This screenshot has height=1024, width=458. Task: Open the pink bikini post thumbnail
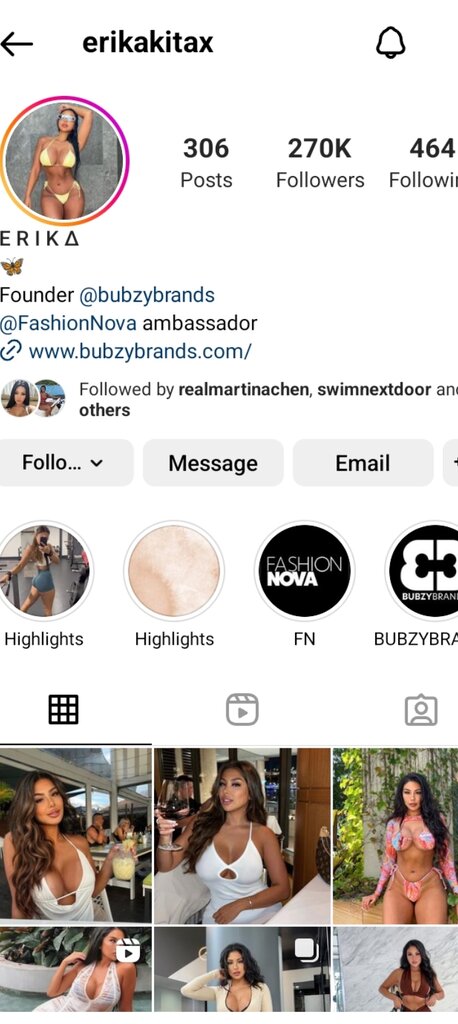pyautogui.click(x=395, y=836)
